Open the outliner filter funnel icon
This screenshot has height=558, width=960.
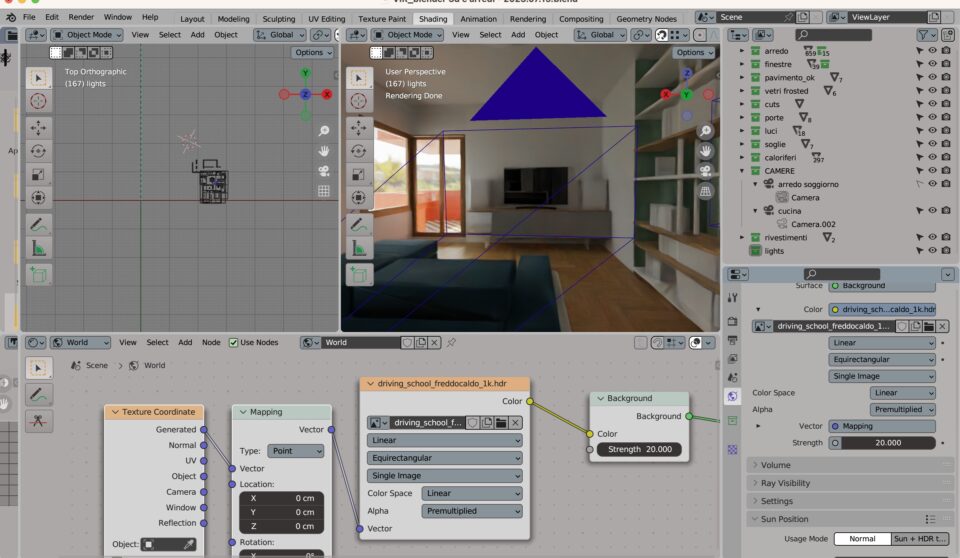coord(923,35)
